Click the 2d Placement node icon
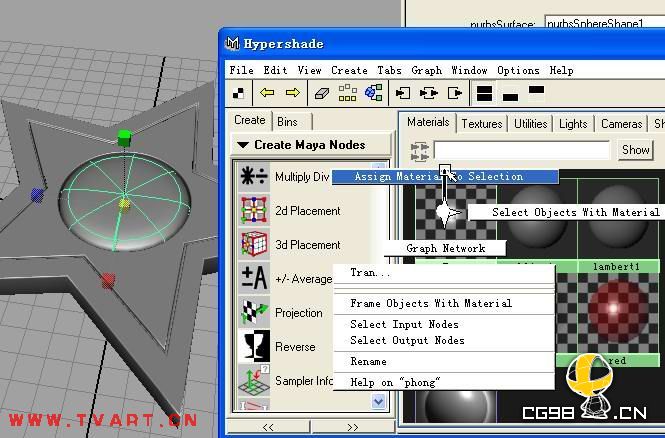This screenshot has height=438, width=665. pyautogui.click(x=254, y=210)
